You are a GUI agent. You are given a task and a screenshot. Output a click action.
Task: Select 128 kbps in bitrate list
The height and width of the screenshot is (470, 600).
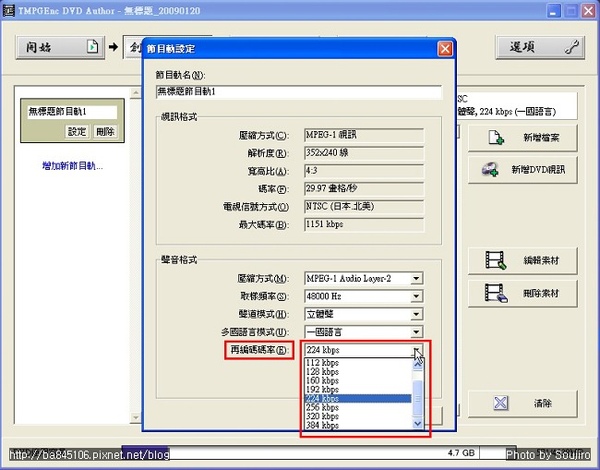358,372
